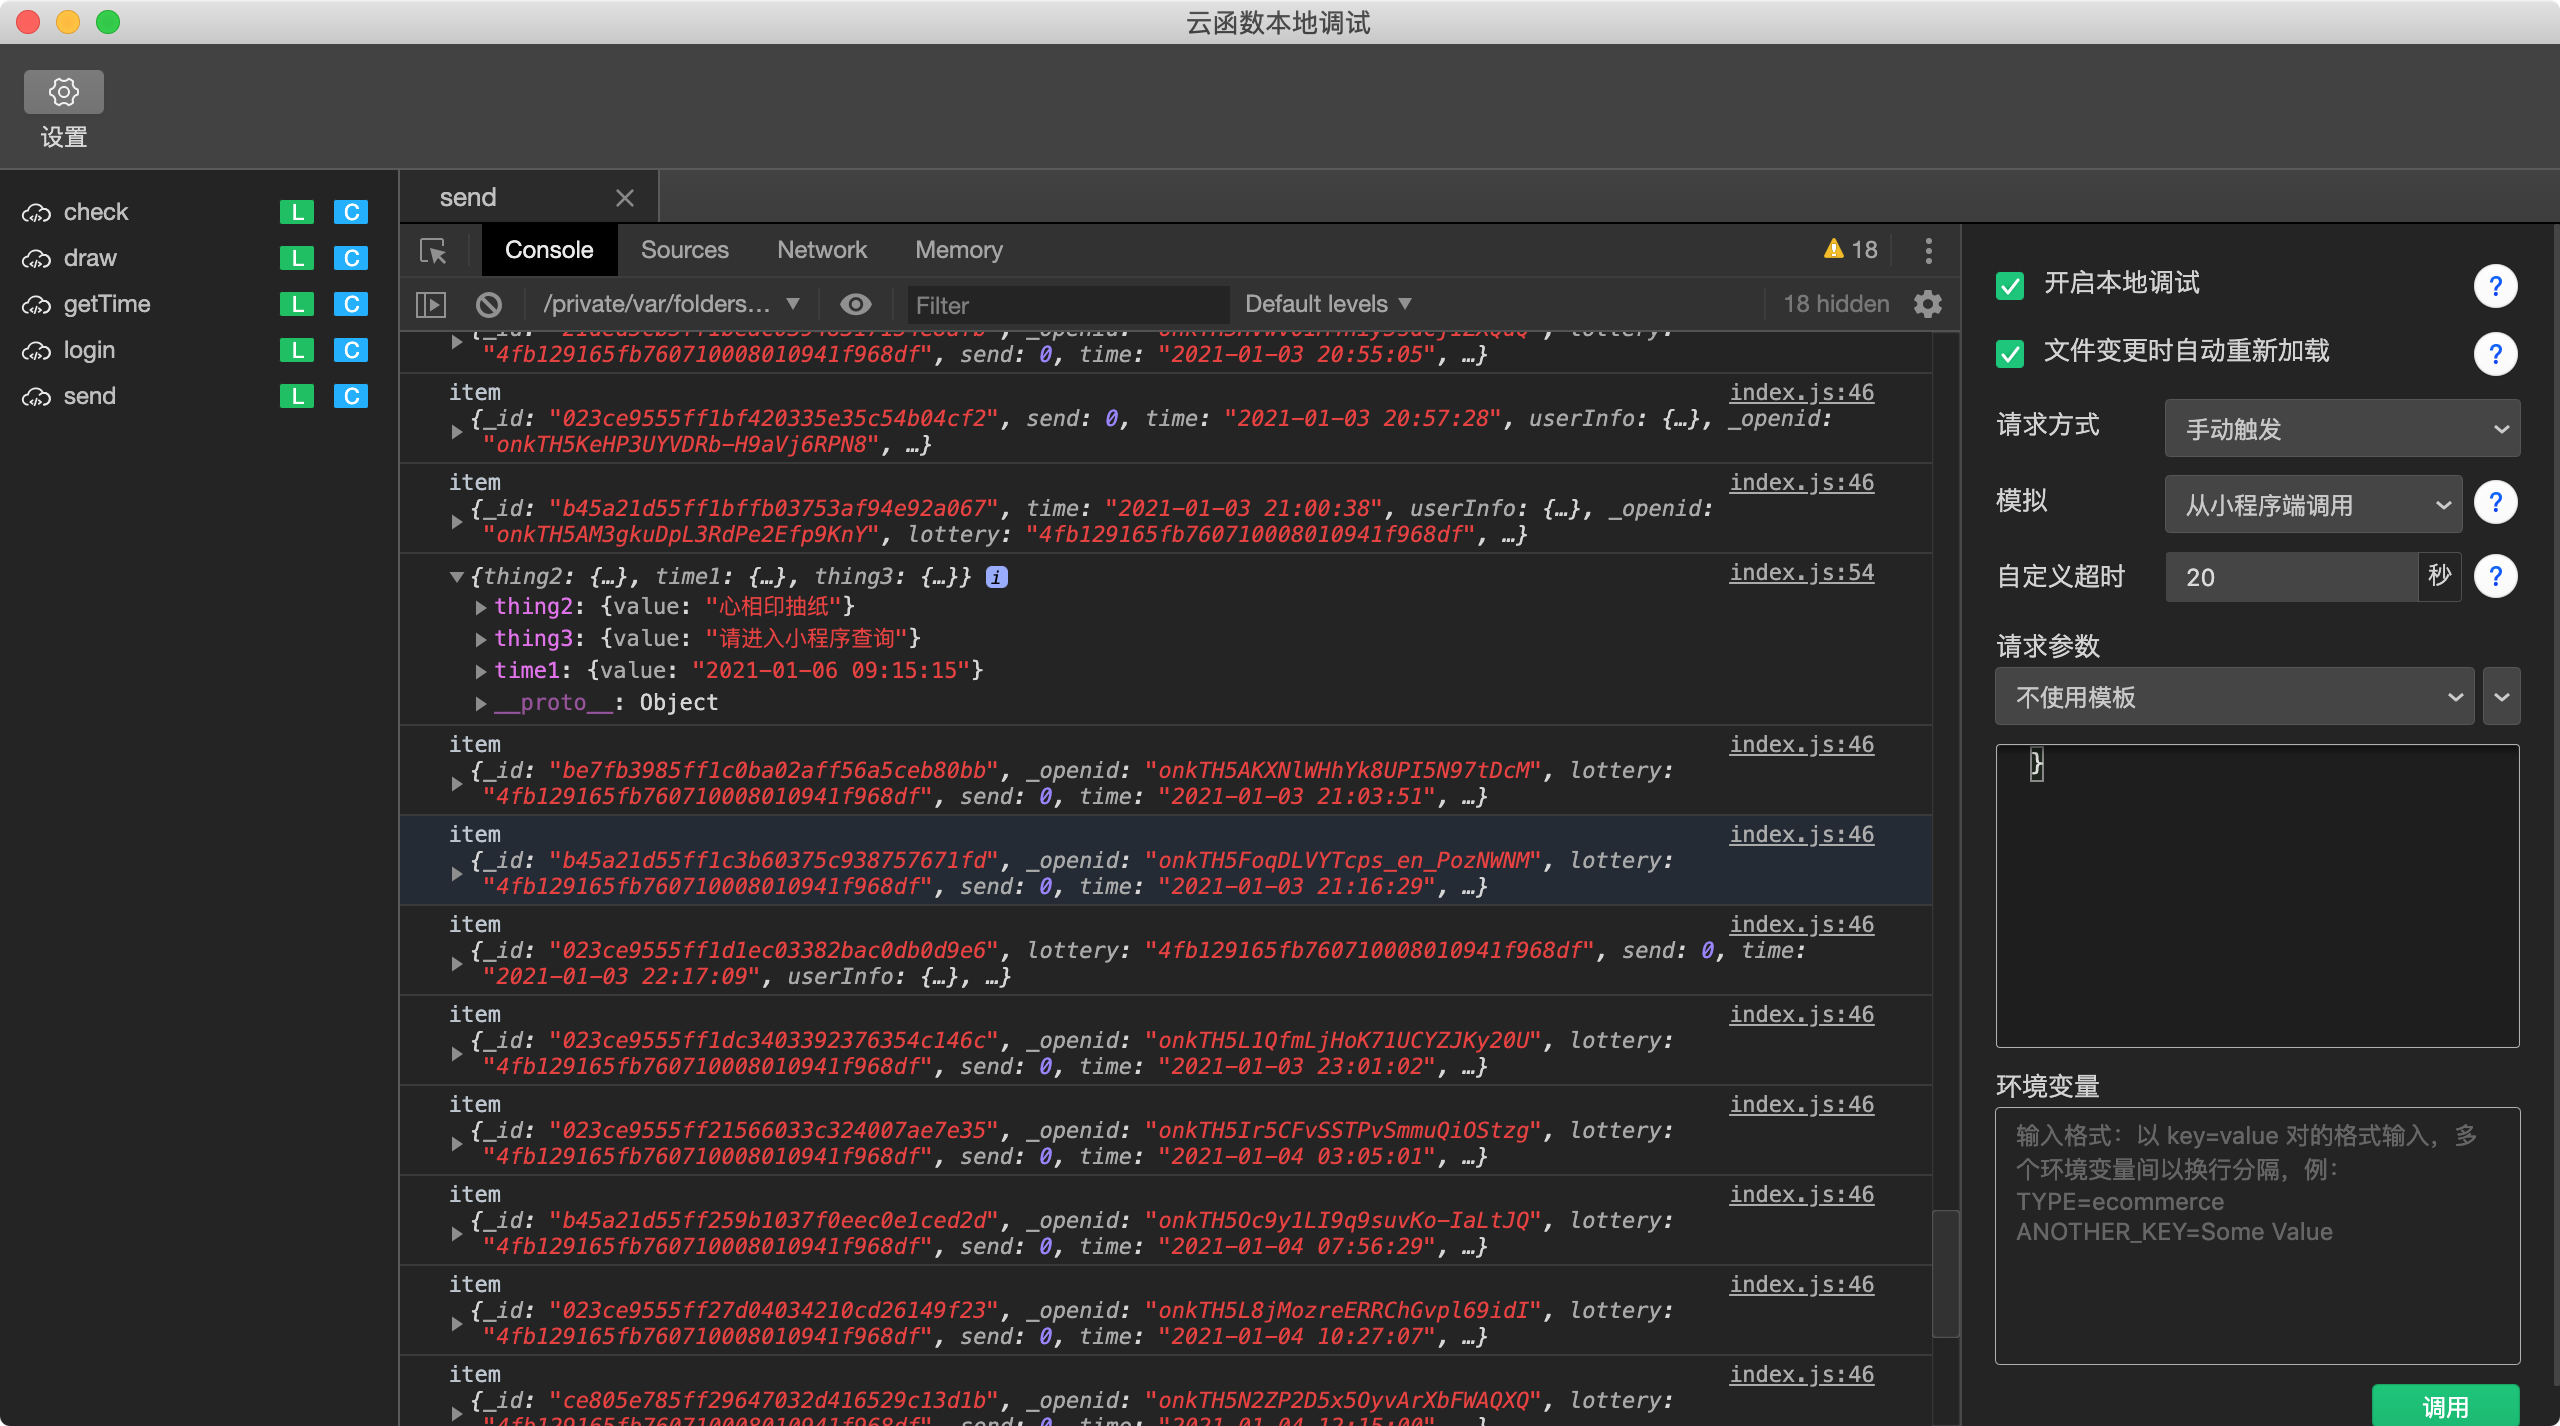Switch to the Sources tab
The height and width of the screenshot is (1426, 2560).
(684, 250)
